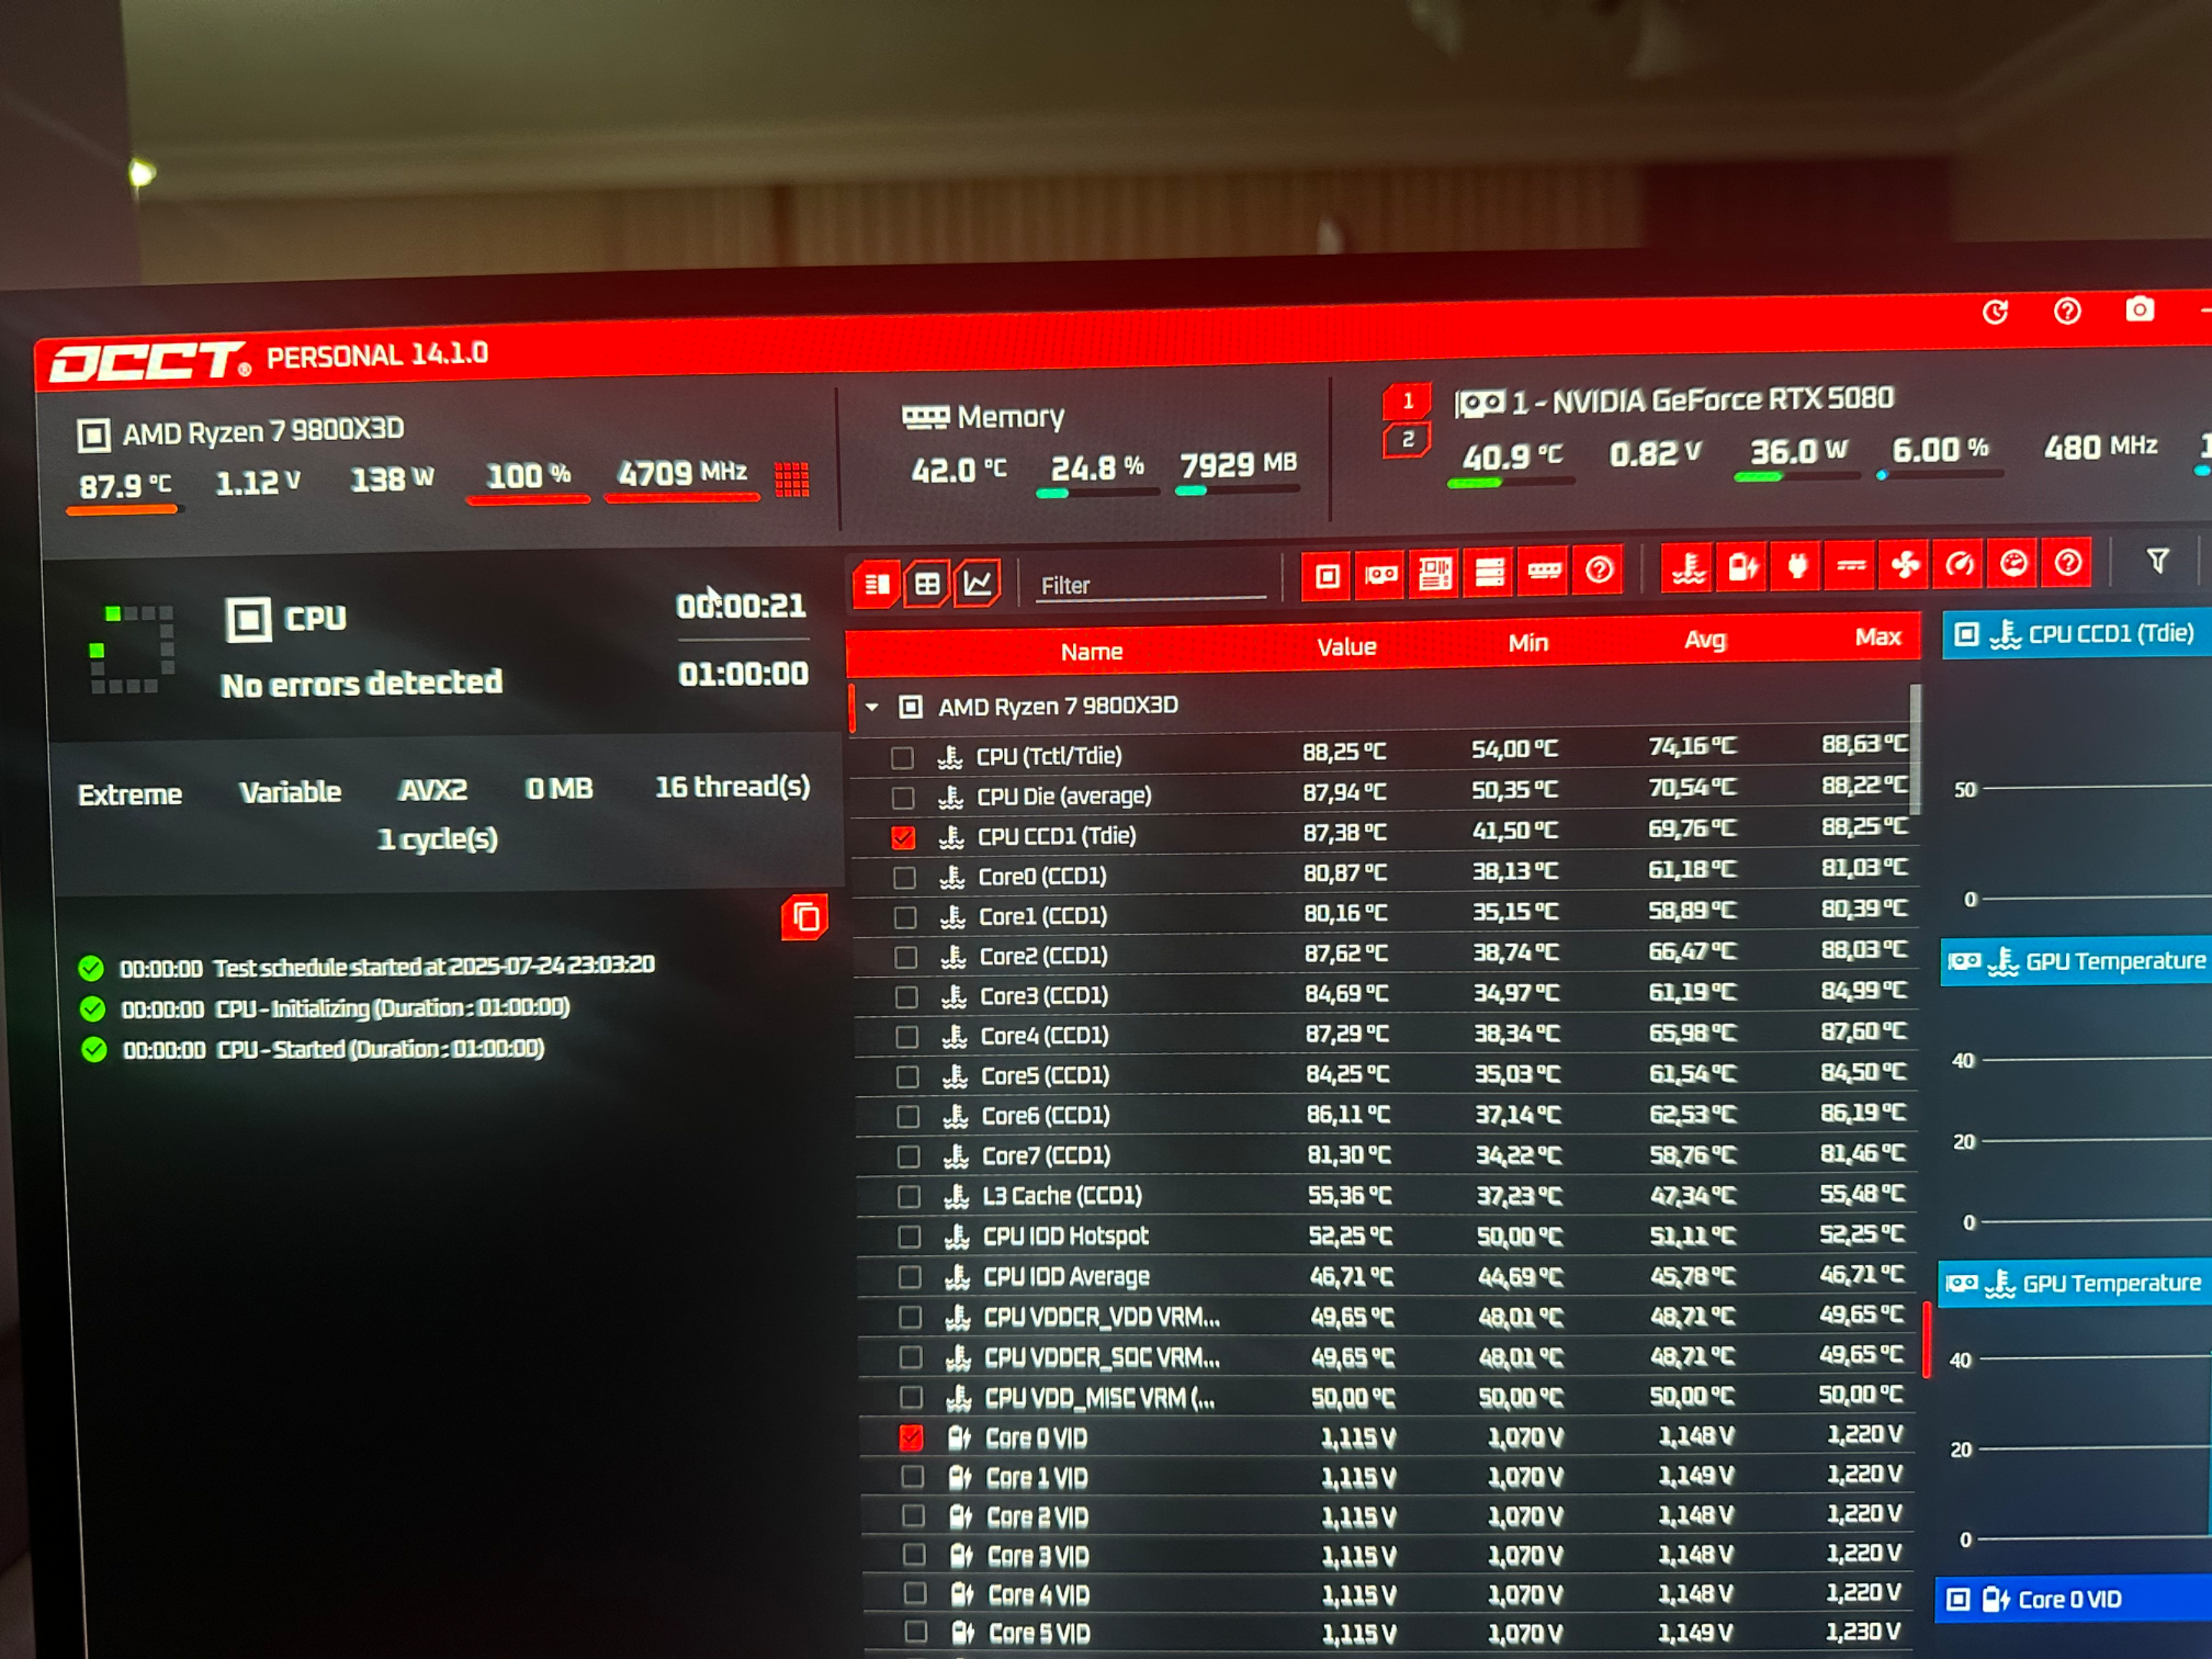2212x1659 pixels.
Task: Click the Extreme test mode label
Action: point(130,795)
